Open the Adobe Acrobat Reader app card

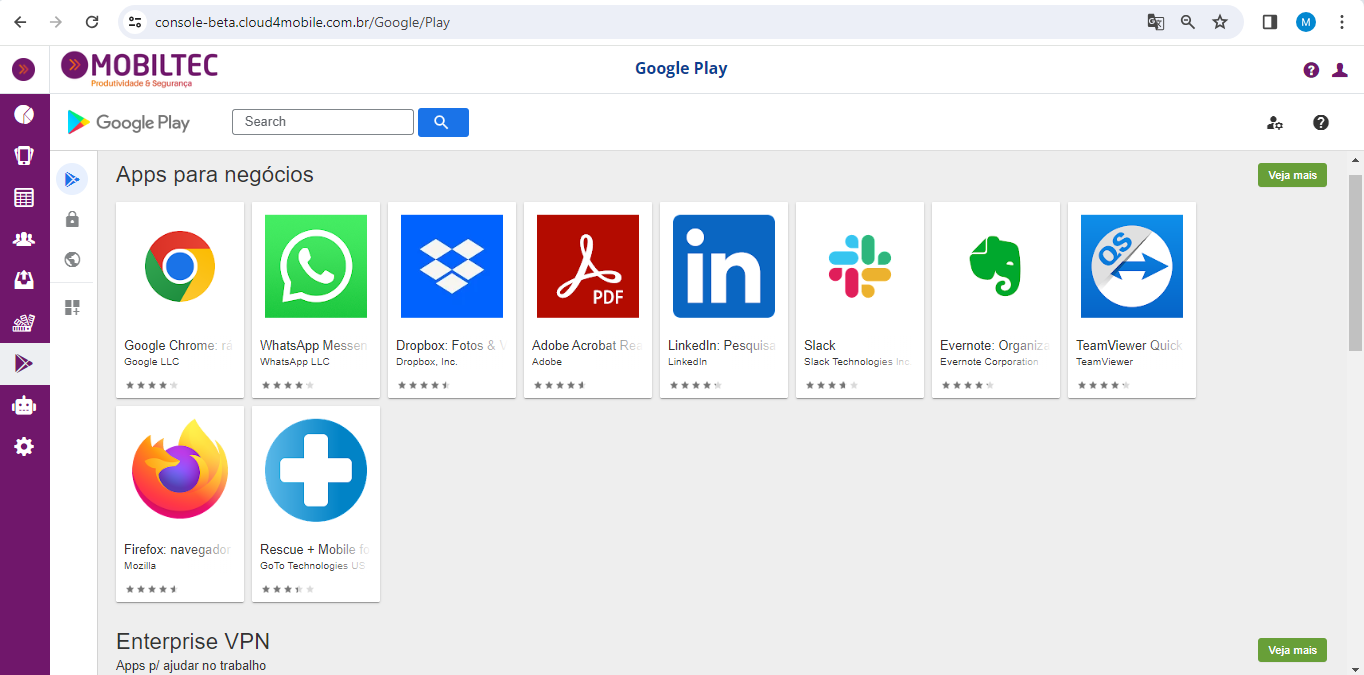(x=588, y=300)
